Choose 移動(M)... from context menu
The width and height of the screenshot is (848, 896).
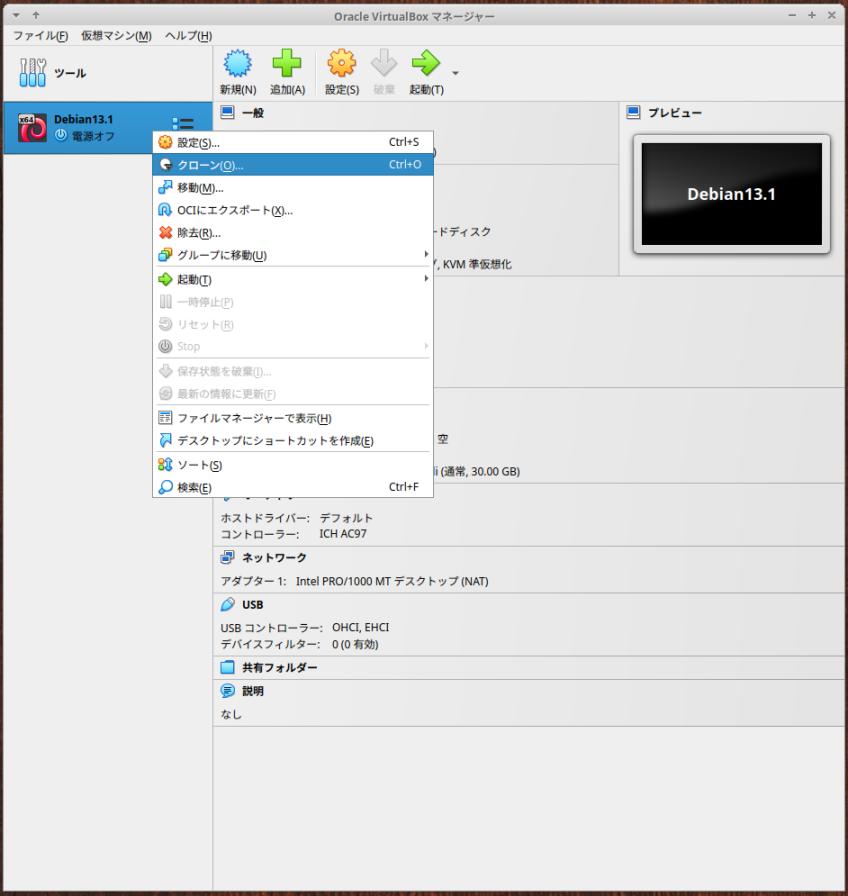coord(293,187)
